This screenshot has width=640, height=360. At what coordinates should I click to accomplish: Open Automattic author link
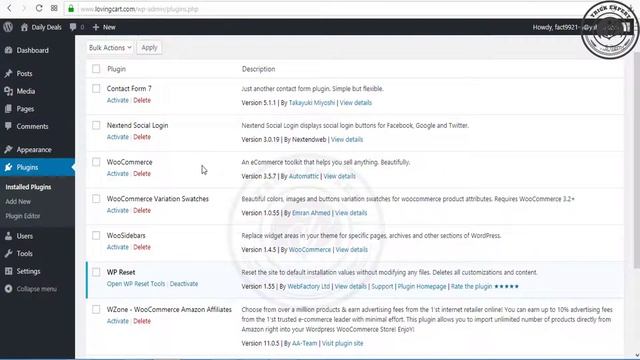point(304,176)
